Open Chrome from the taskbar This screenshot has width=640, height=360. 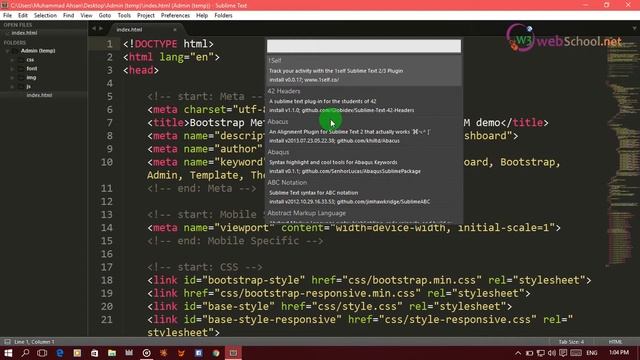tap(216, 353)
